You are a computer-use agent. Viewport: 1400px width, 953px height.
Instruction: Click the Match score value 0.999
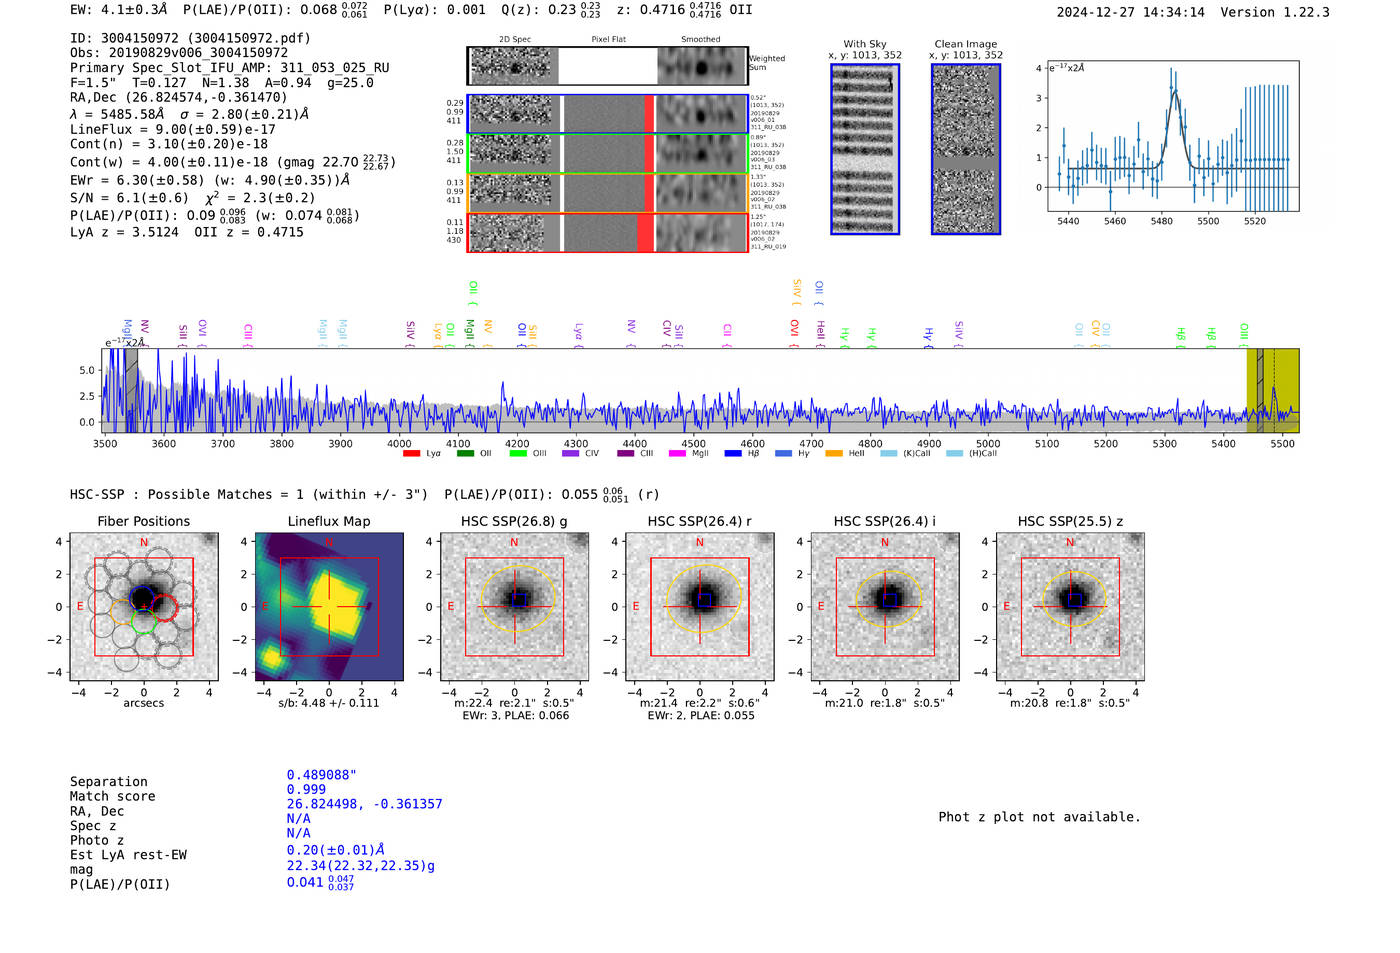306,790
